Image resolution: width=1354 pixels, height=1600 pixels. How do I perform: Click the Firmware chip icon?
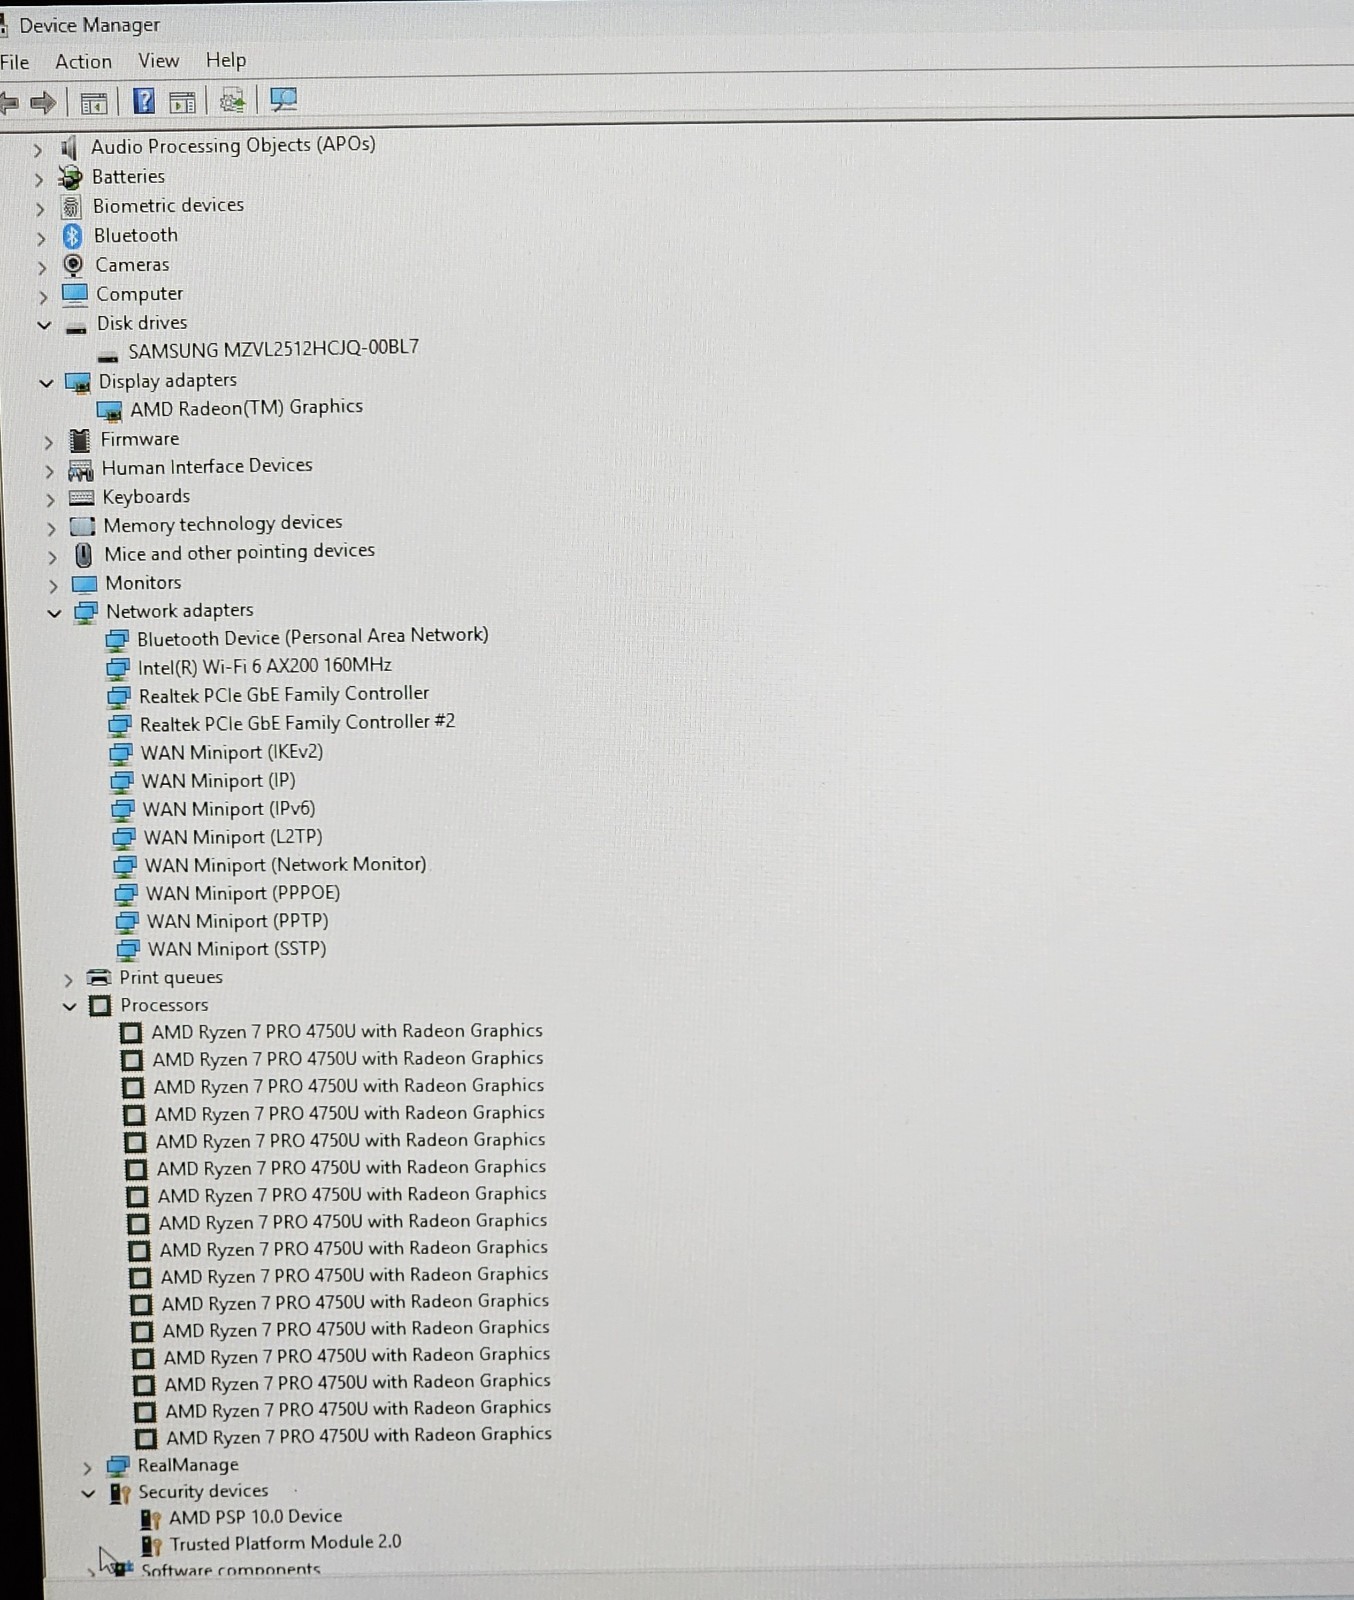80,440
